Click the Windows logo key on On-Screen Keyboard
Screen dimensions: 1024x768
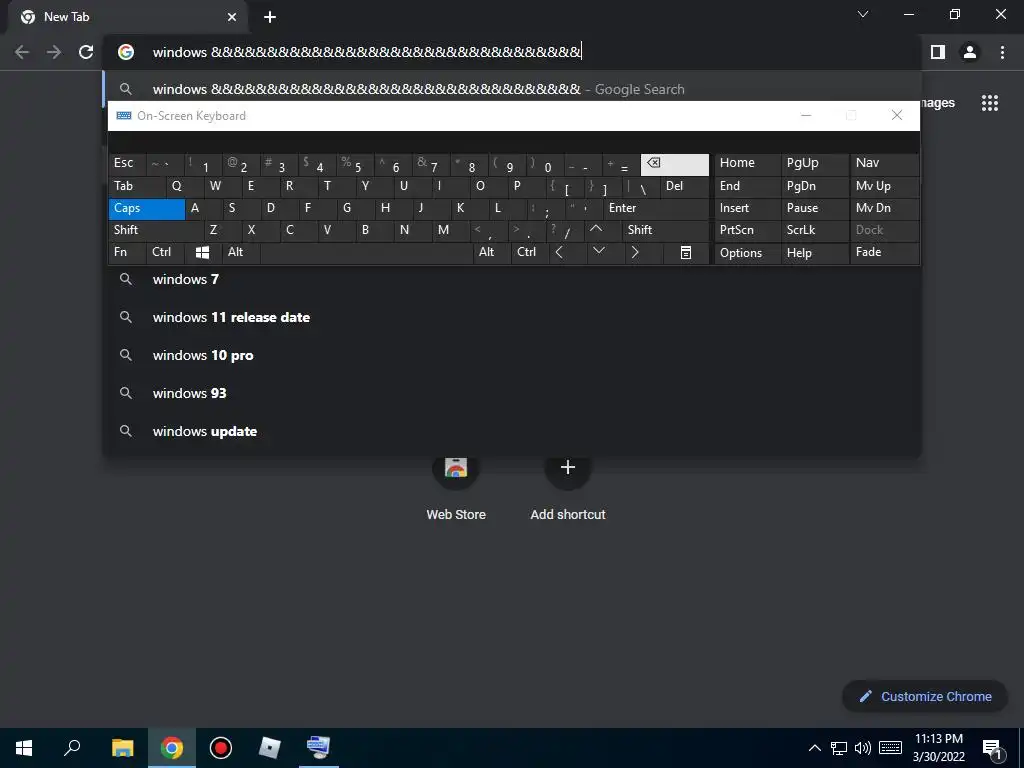[202, 253]
